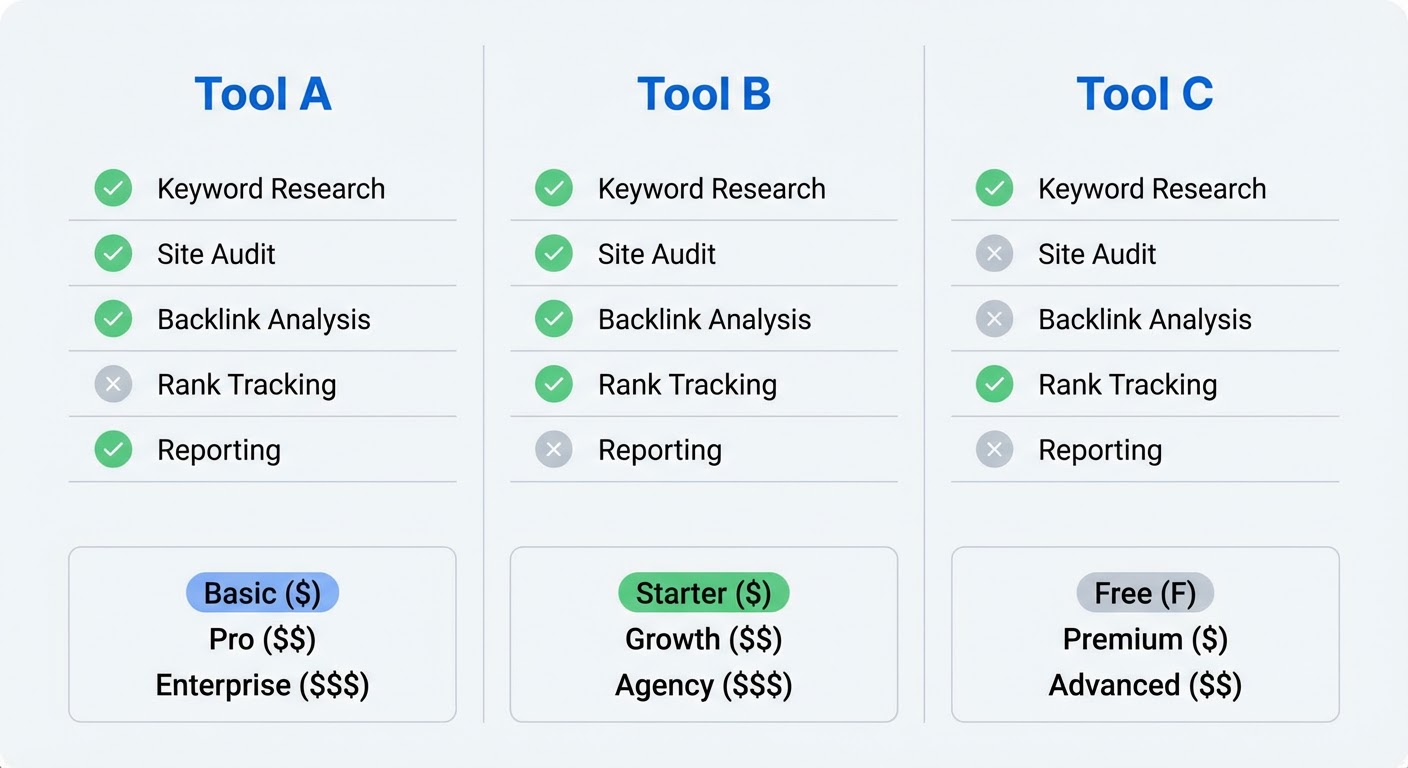Image resolution: width=1408 pixels, height=768 pixels.
Task: Click the Advanced ($$) plan text
Action: 1145,685
